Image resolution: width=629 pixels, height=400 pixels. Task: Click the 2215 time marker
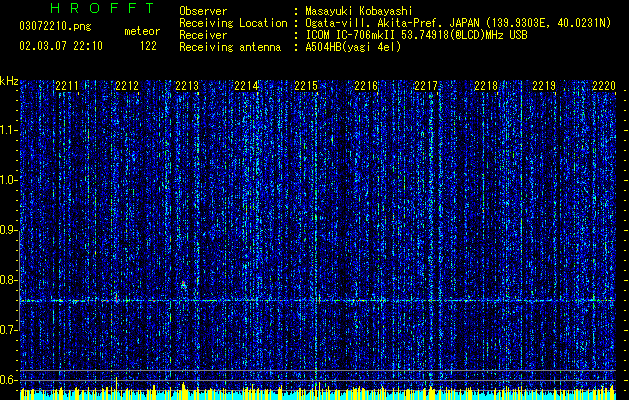(x=306, y=86)
